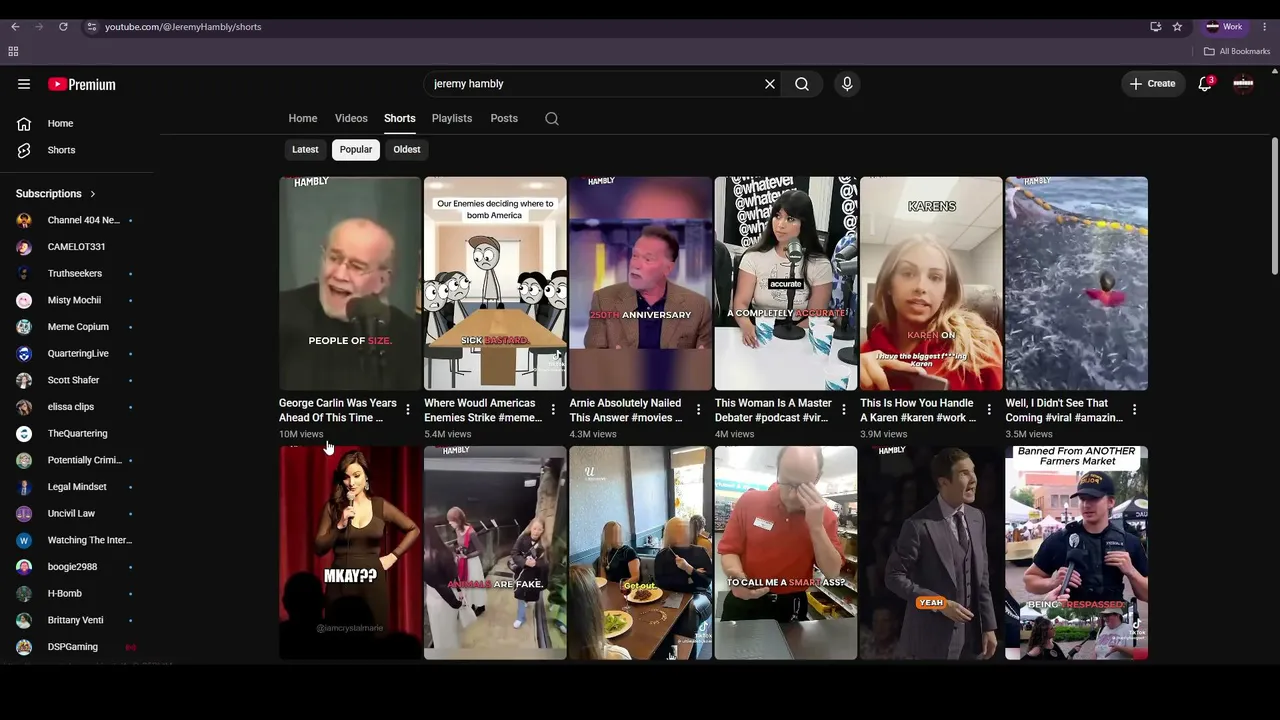Switch to the channel Home tab
The height and width of the screenshot is (720, 1280).
[x=303, y=118]
